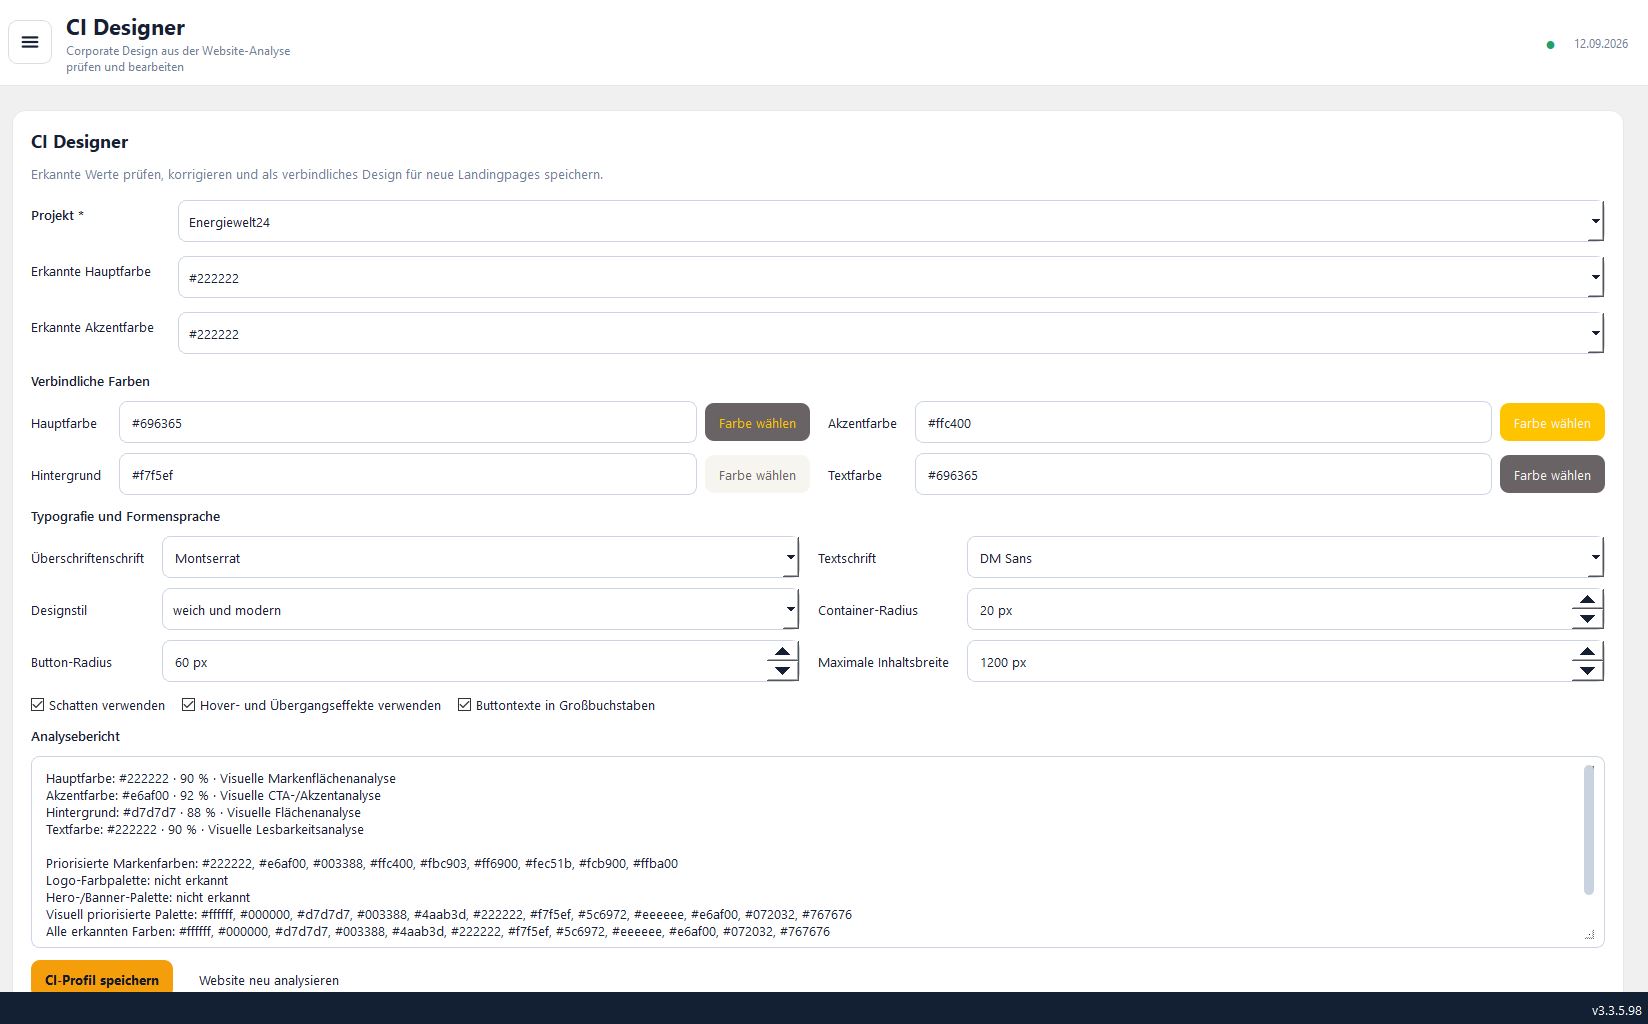This screenshot has width=1648, height=1024.
Task: Choose color for Textfarbe with Farbe wählen
Action: coord(1552,474)
